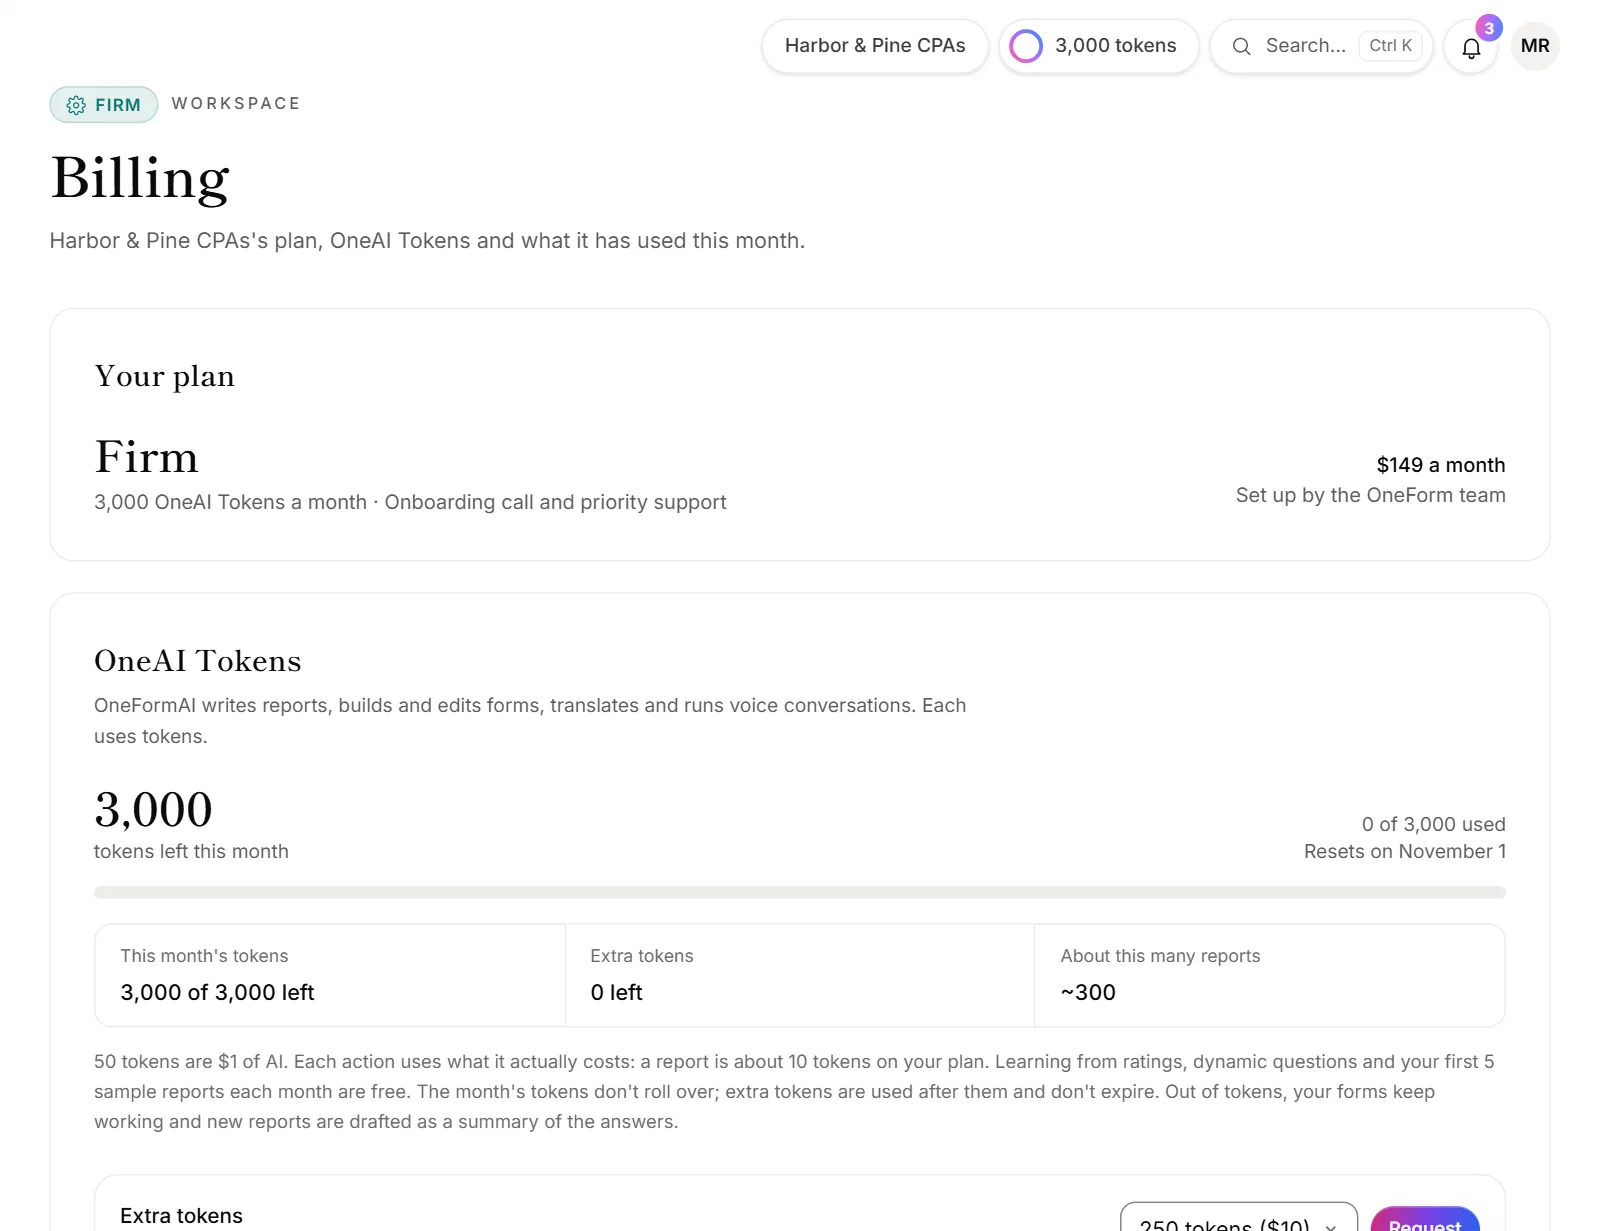1600x1231 pixels.
Task: Expand the 250 tokens ($10) dropdown
Action: click(1238, 1220)
